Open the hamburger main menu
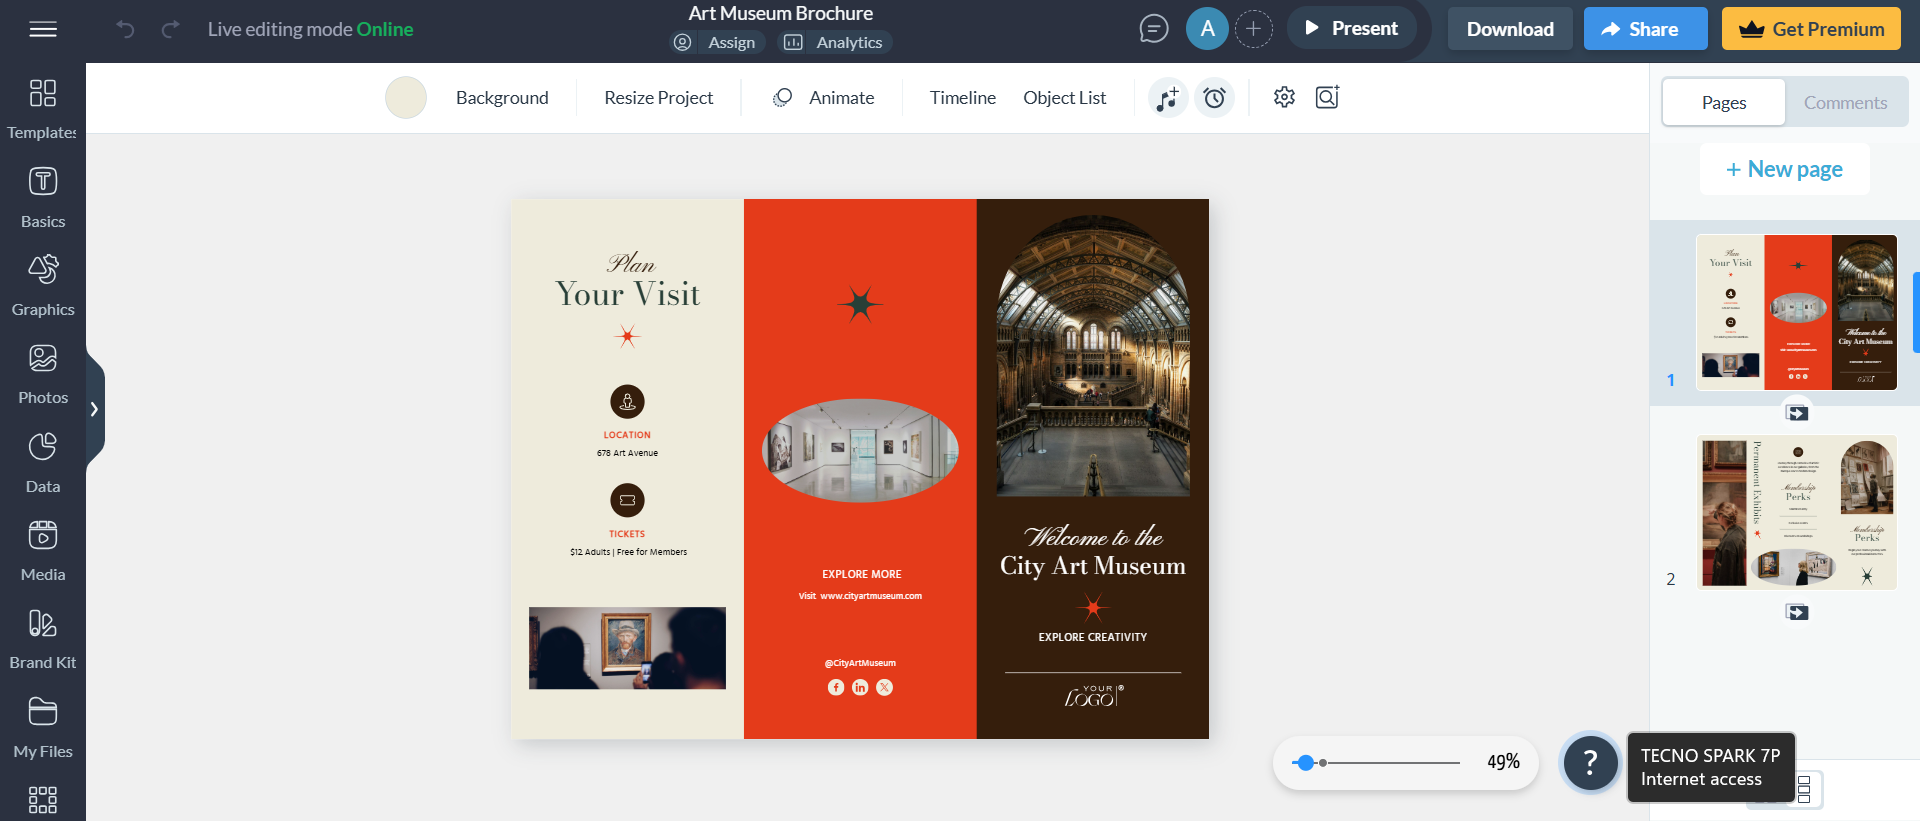 pos(43,29)
